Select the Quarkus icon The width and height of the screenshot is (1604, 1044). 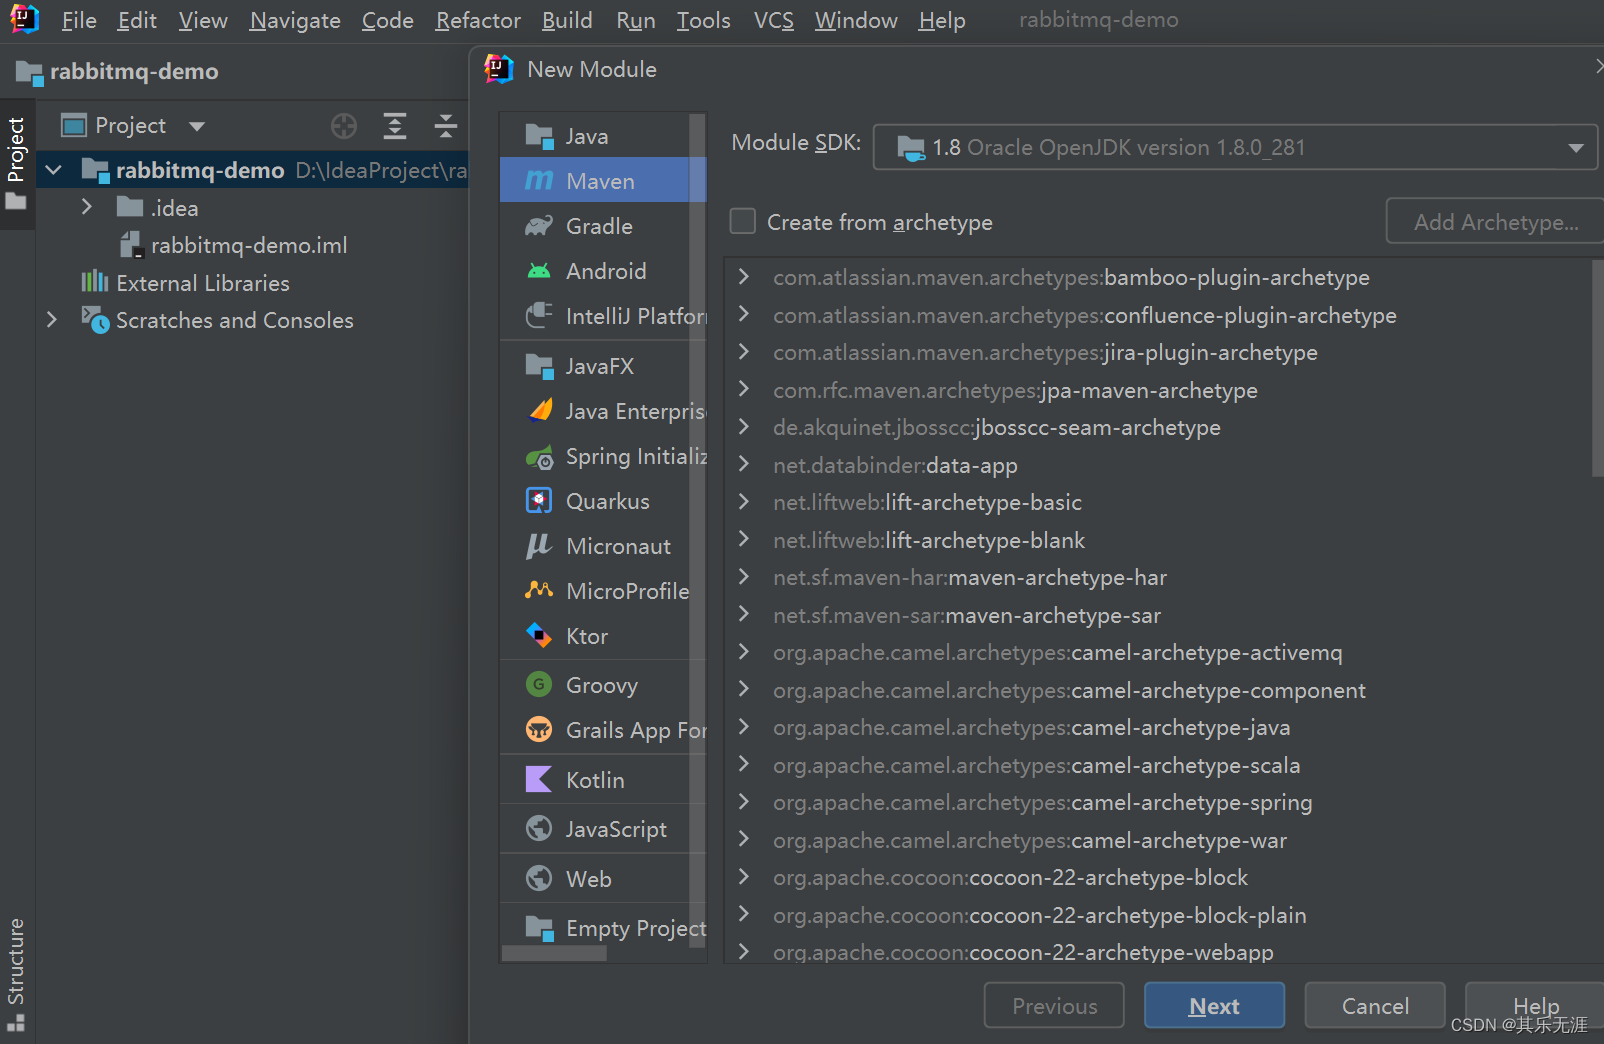coord(539,501)
